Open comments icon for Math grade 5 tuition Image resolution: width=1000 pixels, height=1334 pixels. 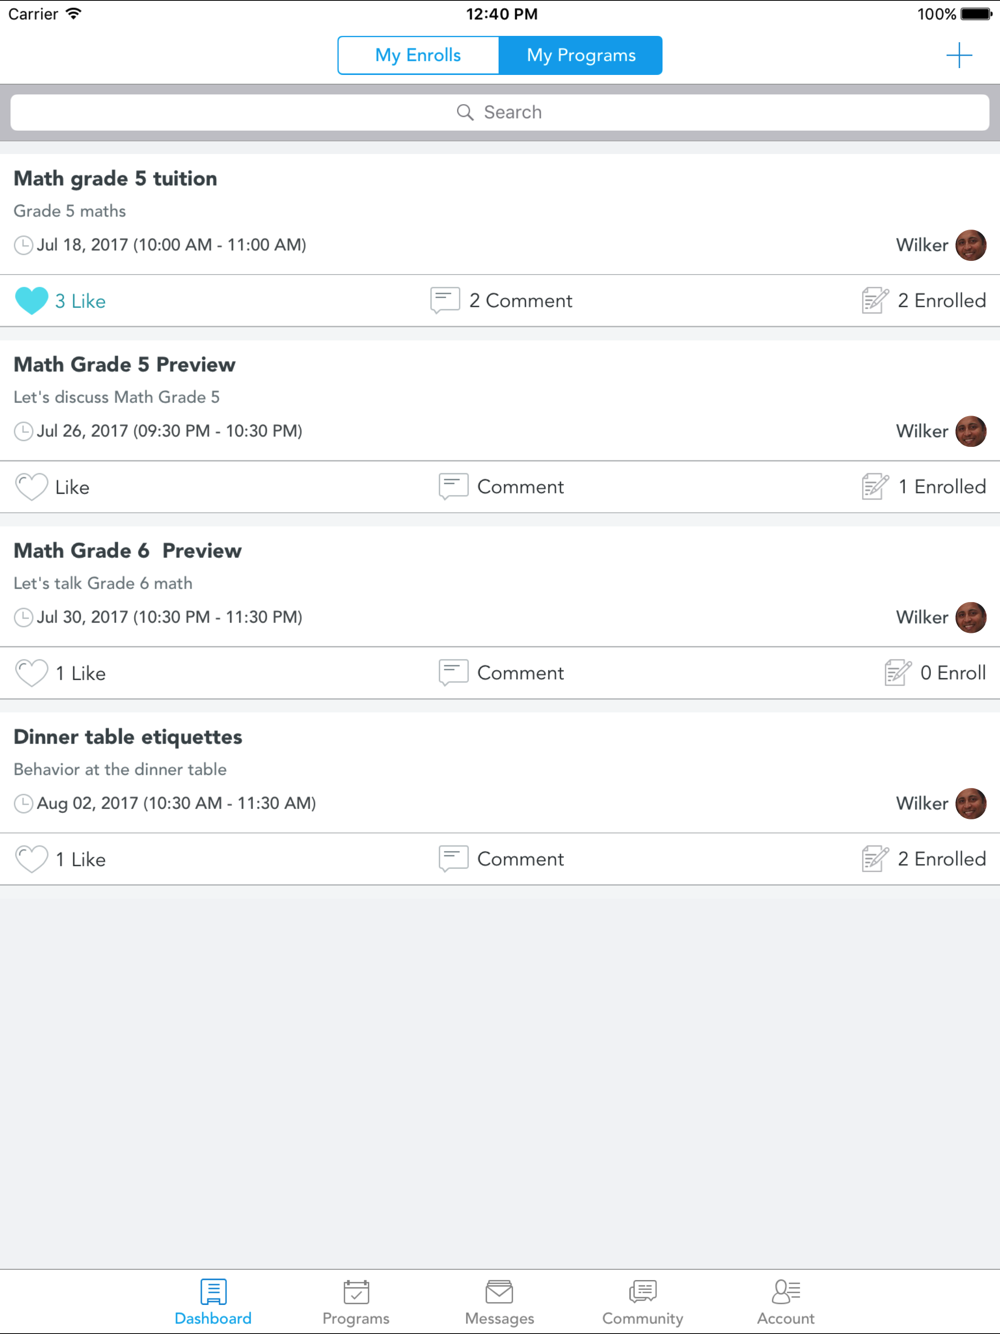(x=445, y=300)
